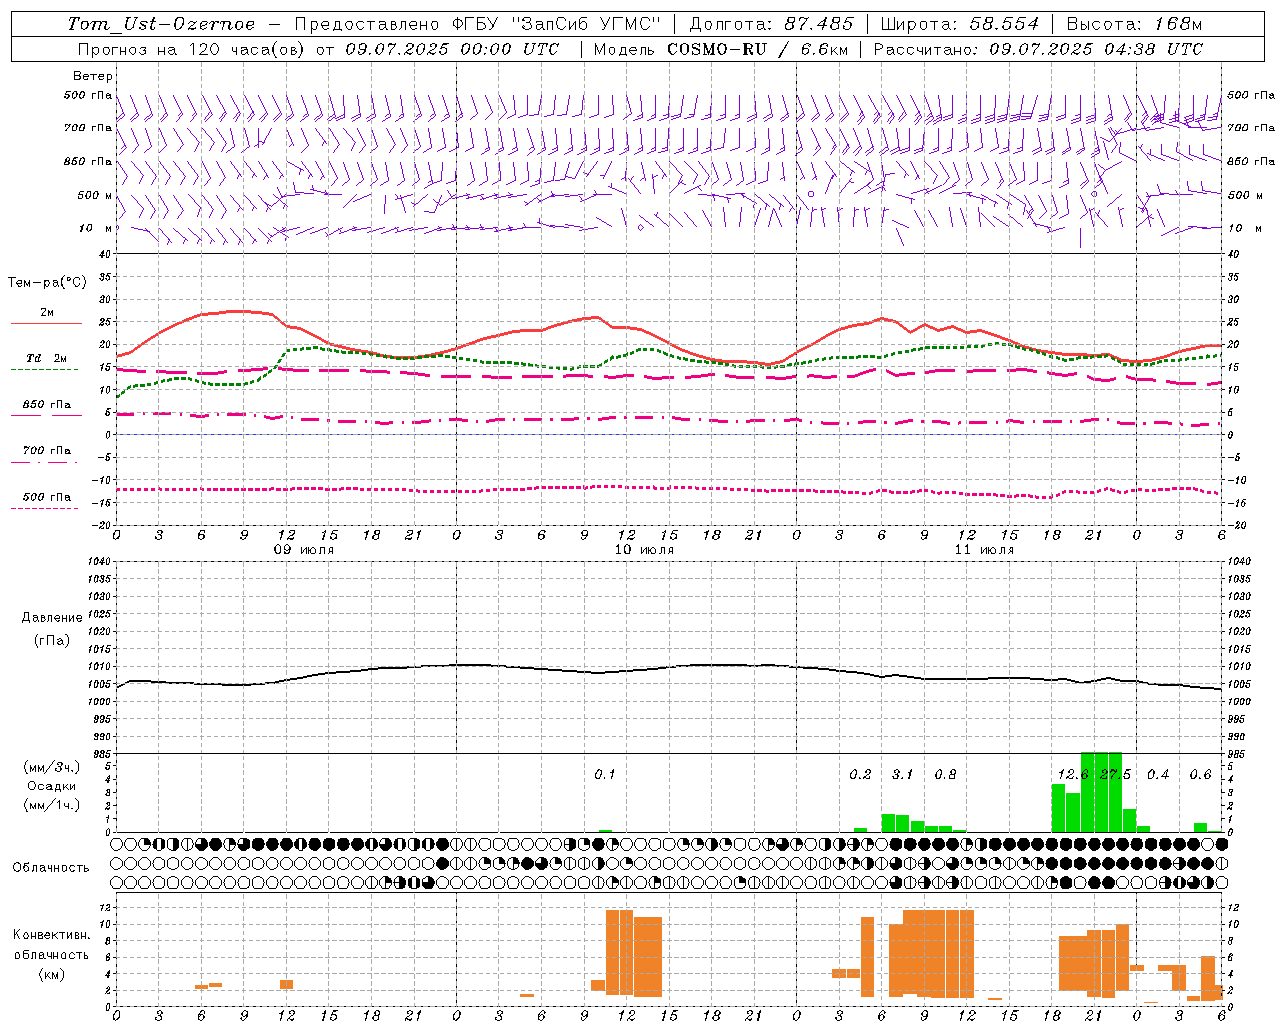Click the precipitation total "12.6"
This screenshot has width=1280, height=1024.
(1073, 775)
